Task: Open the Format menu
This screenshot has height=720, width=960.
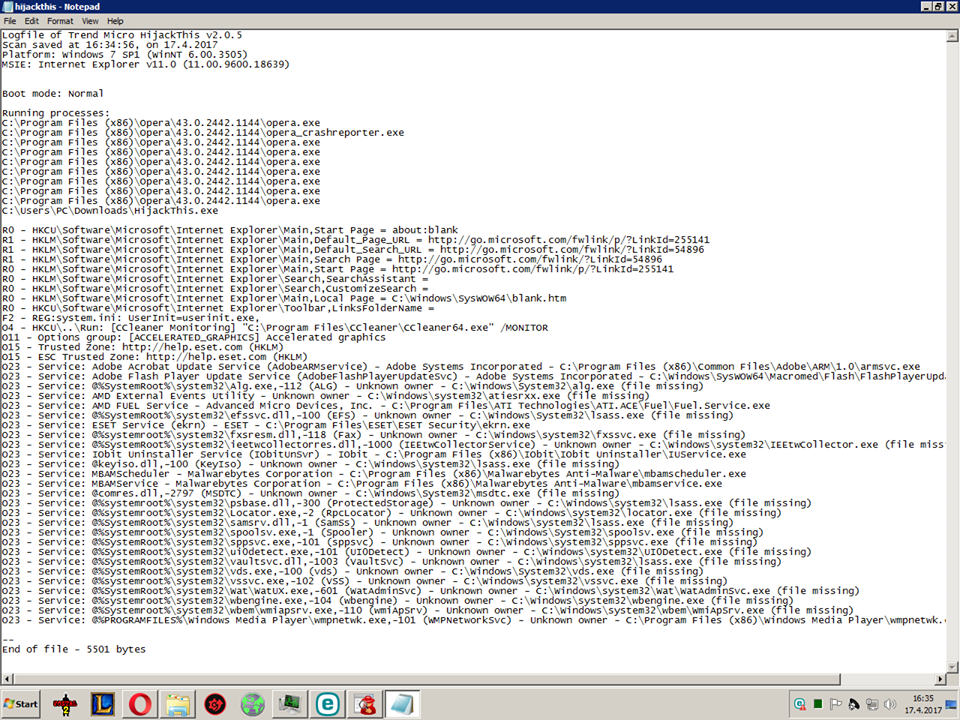Action: pyautogui.click(x=60, y=21)
